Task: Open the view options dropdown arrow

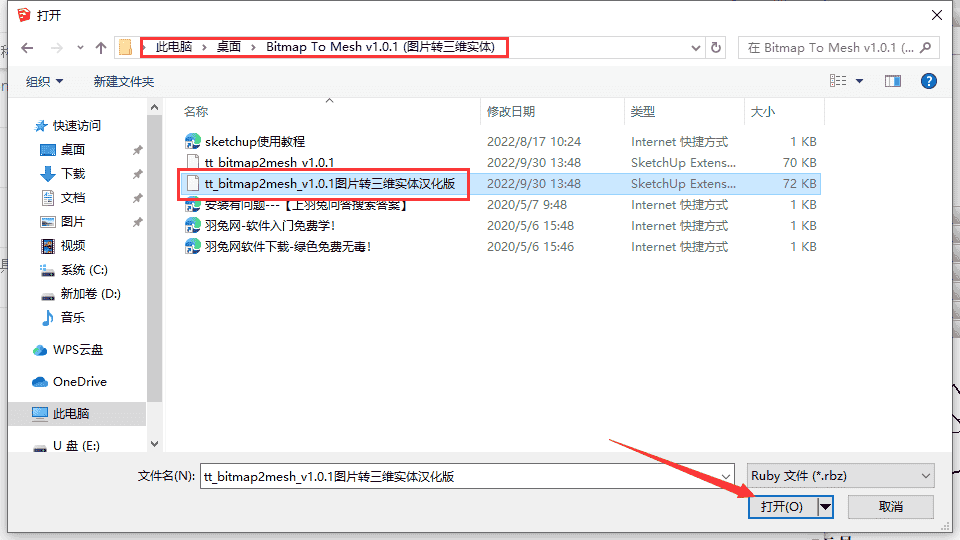Action: click(x=860, y=81)
